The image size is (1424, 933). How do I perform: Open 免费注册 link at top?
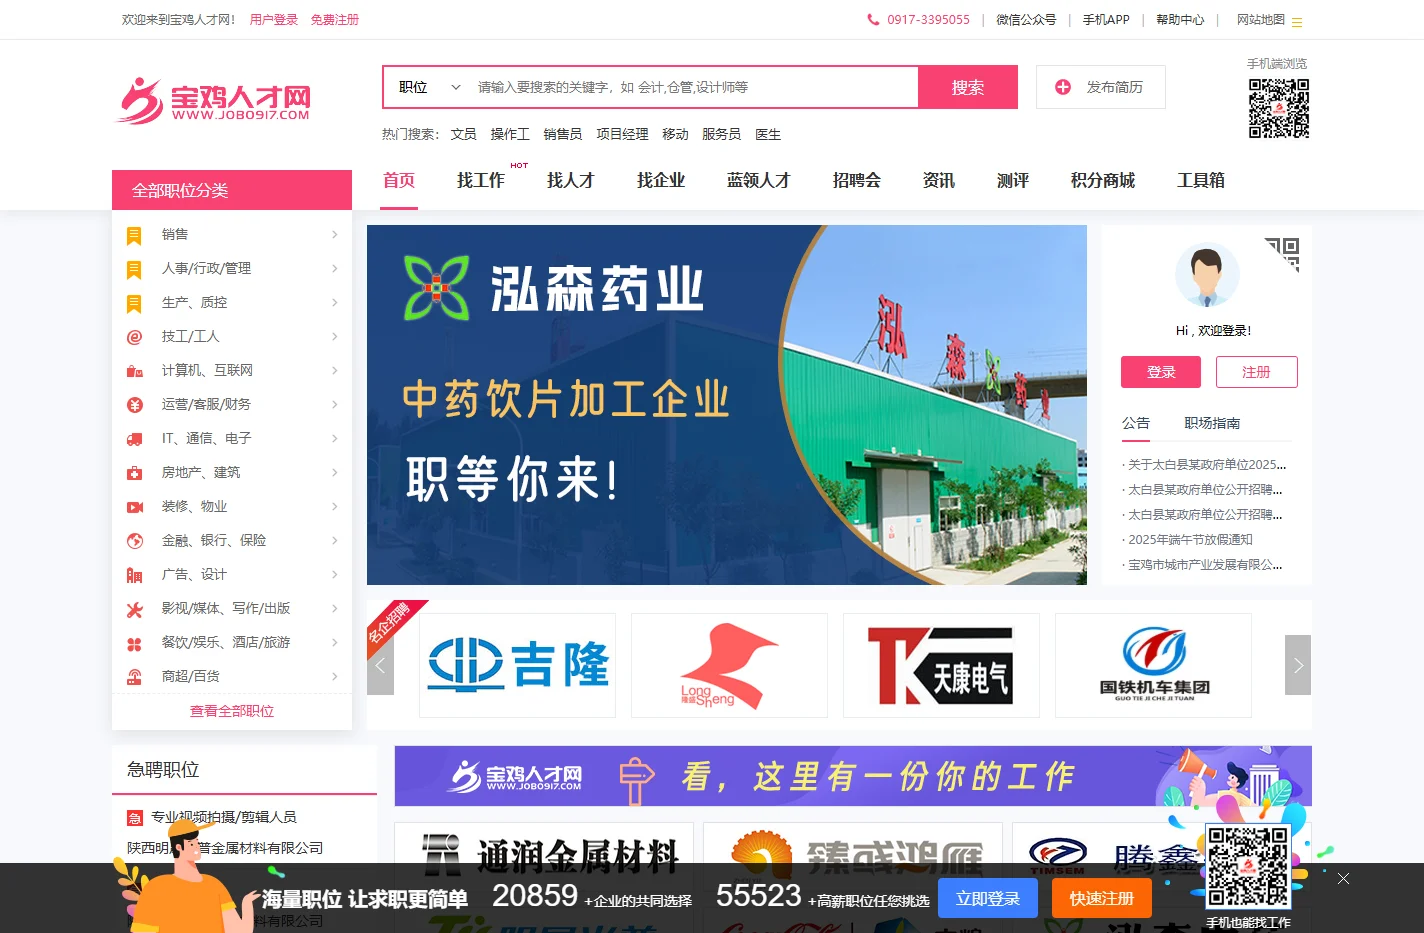tap(335, 20)
